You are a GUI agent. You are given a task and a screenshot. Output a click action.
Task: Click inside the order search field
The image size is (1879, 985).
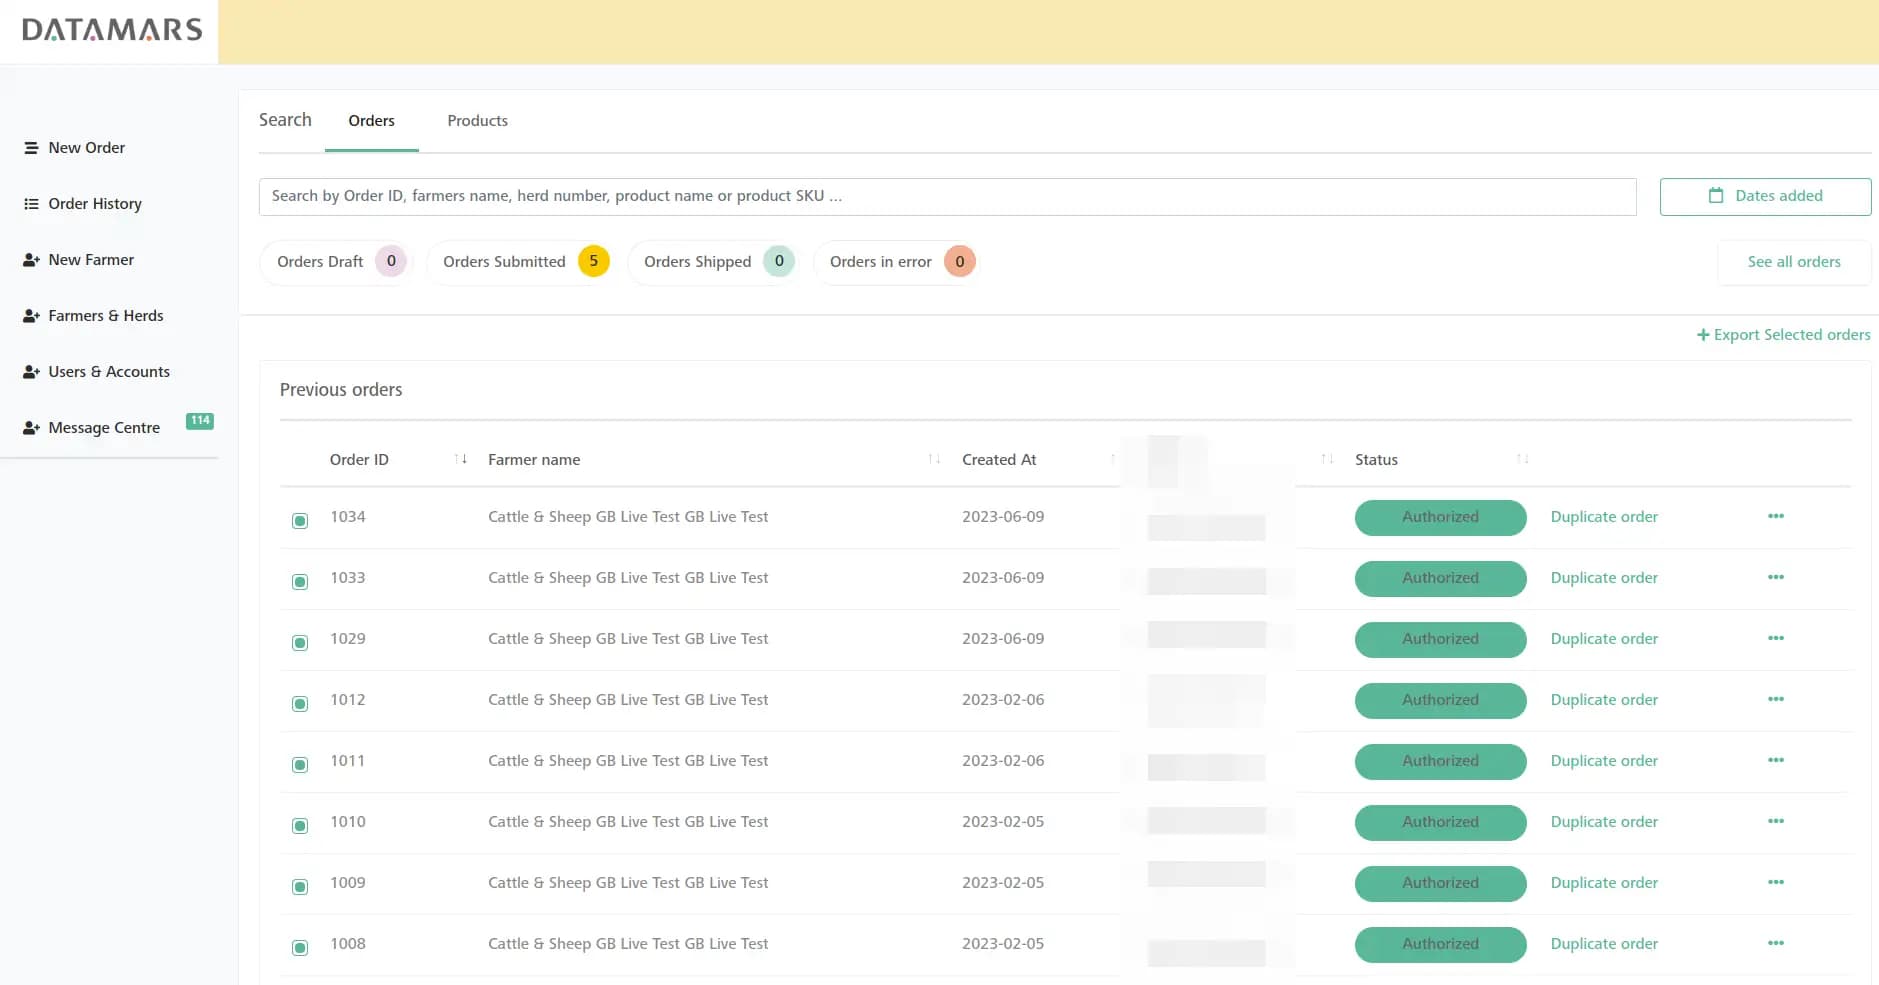[947, 196]
